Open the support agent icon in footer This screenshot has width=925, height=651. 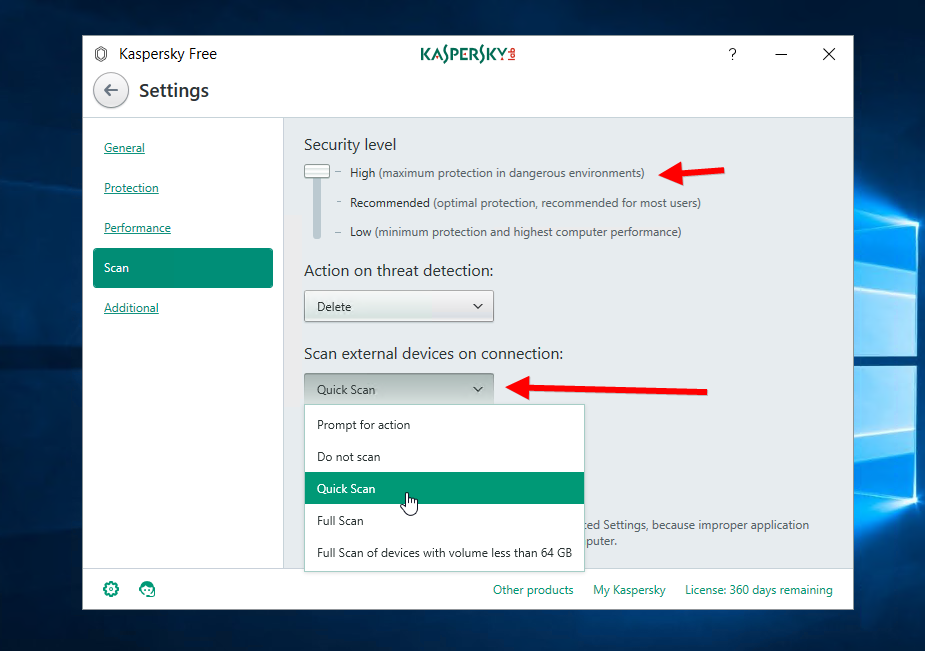(147, 589)
